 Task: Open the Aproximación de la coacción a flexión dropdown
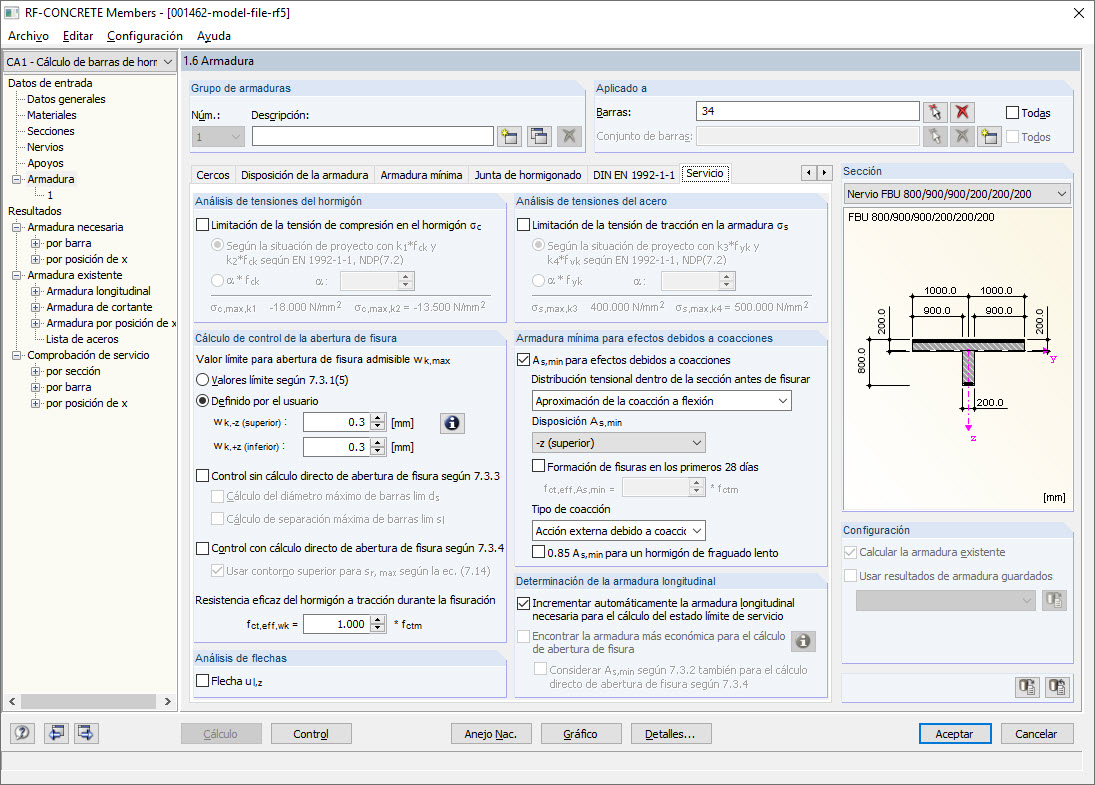661,401
